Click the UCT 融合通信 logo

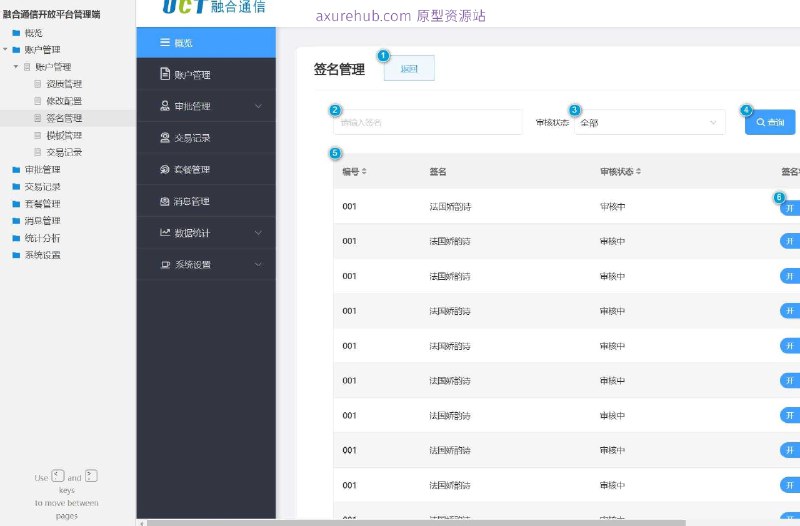pyautogui.click(x=214, y=6)
